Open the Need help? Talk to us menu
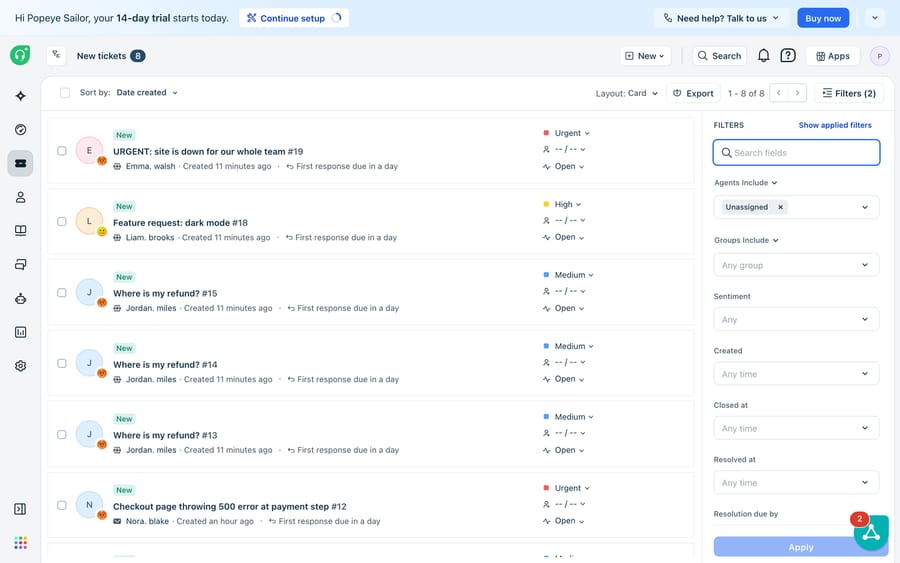 point(721,18)
